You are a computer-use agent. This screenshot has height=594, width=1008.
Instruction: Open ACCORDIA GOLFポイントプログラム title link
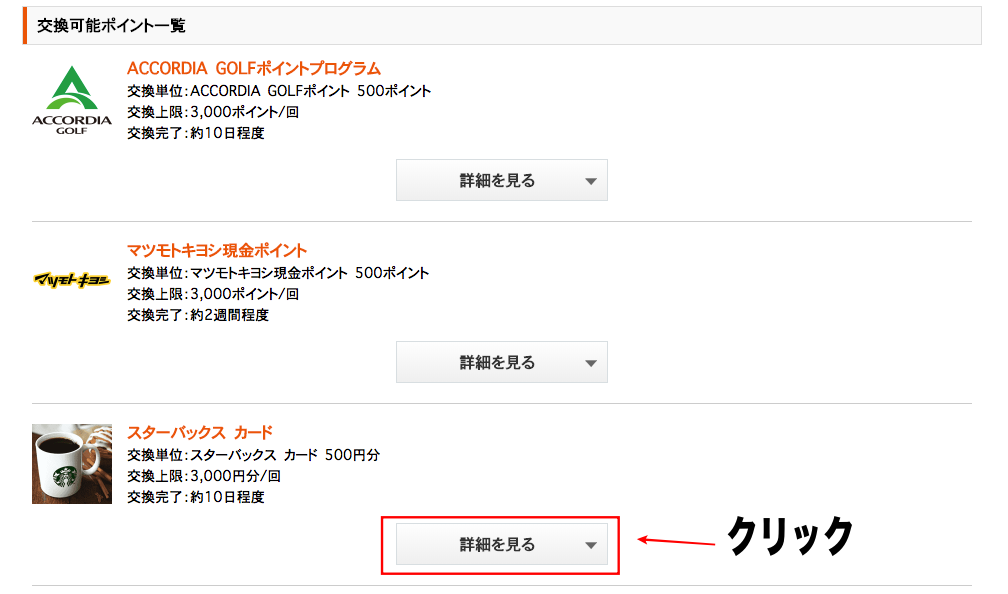(x=254, y=68)
